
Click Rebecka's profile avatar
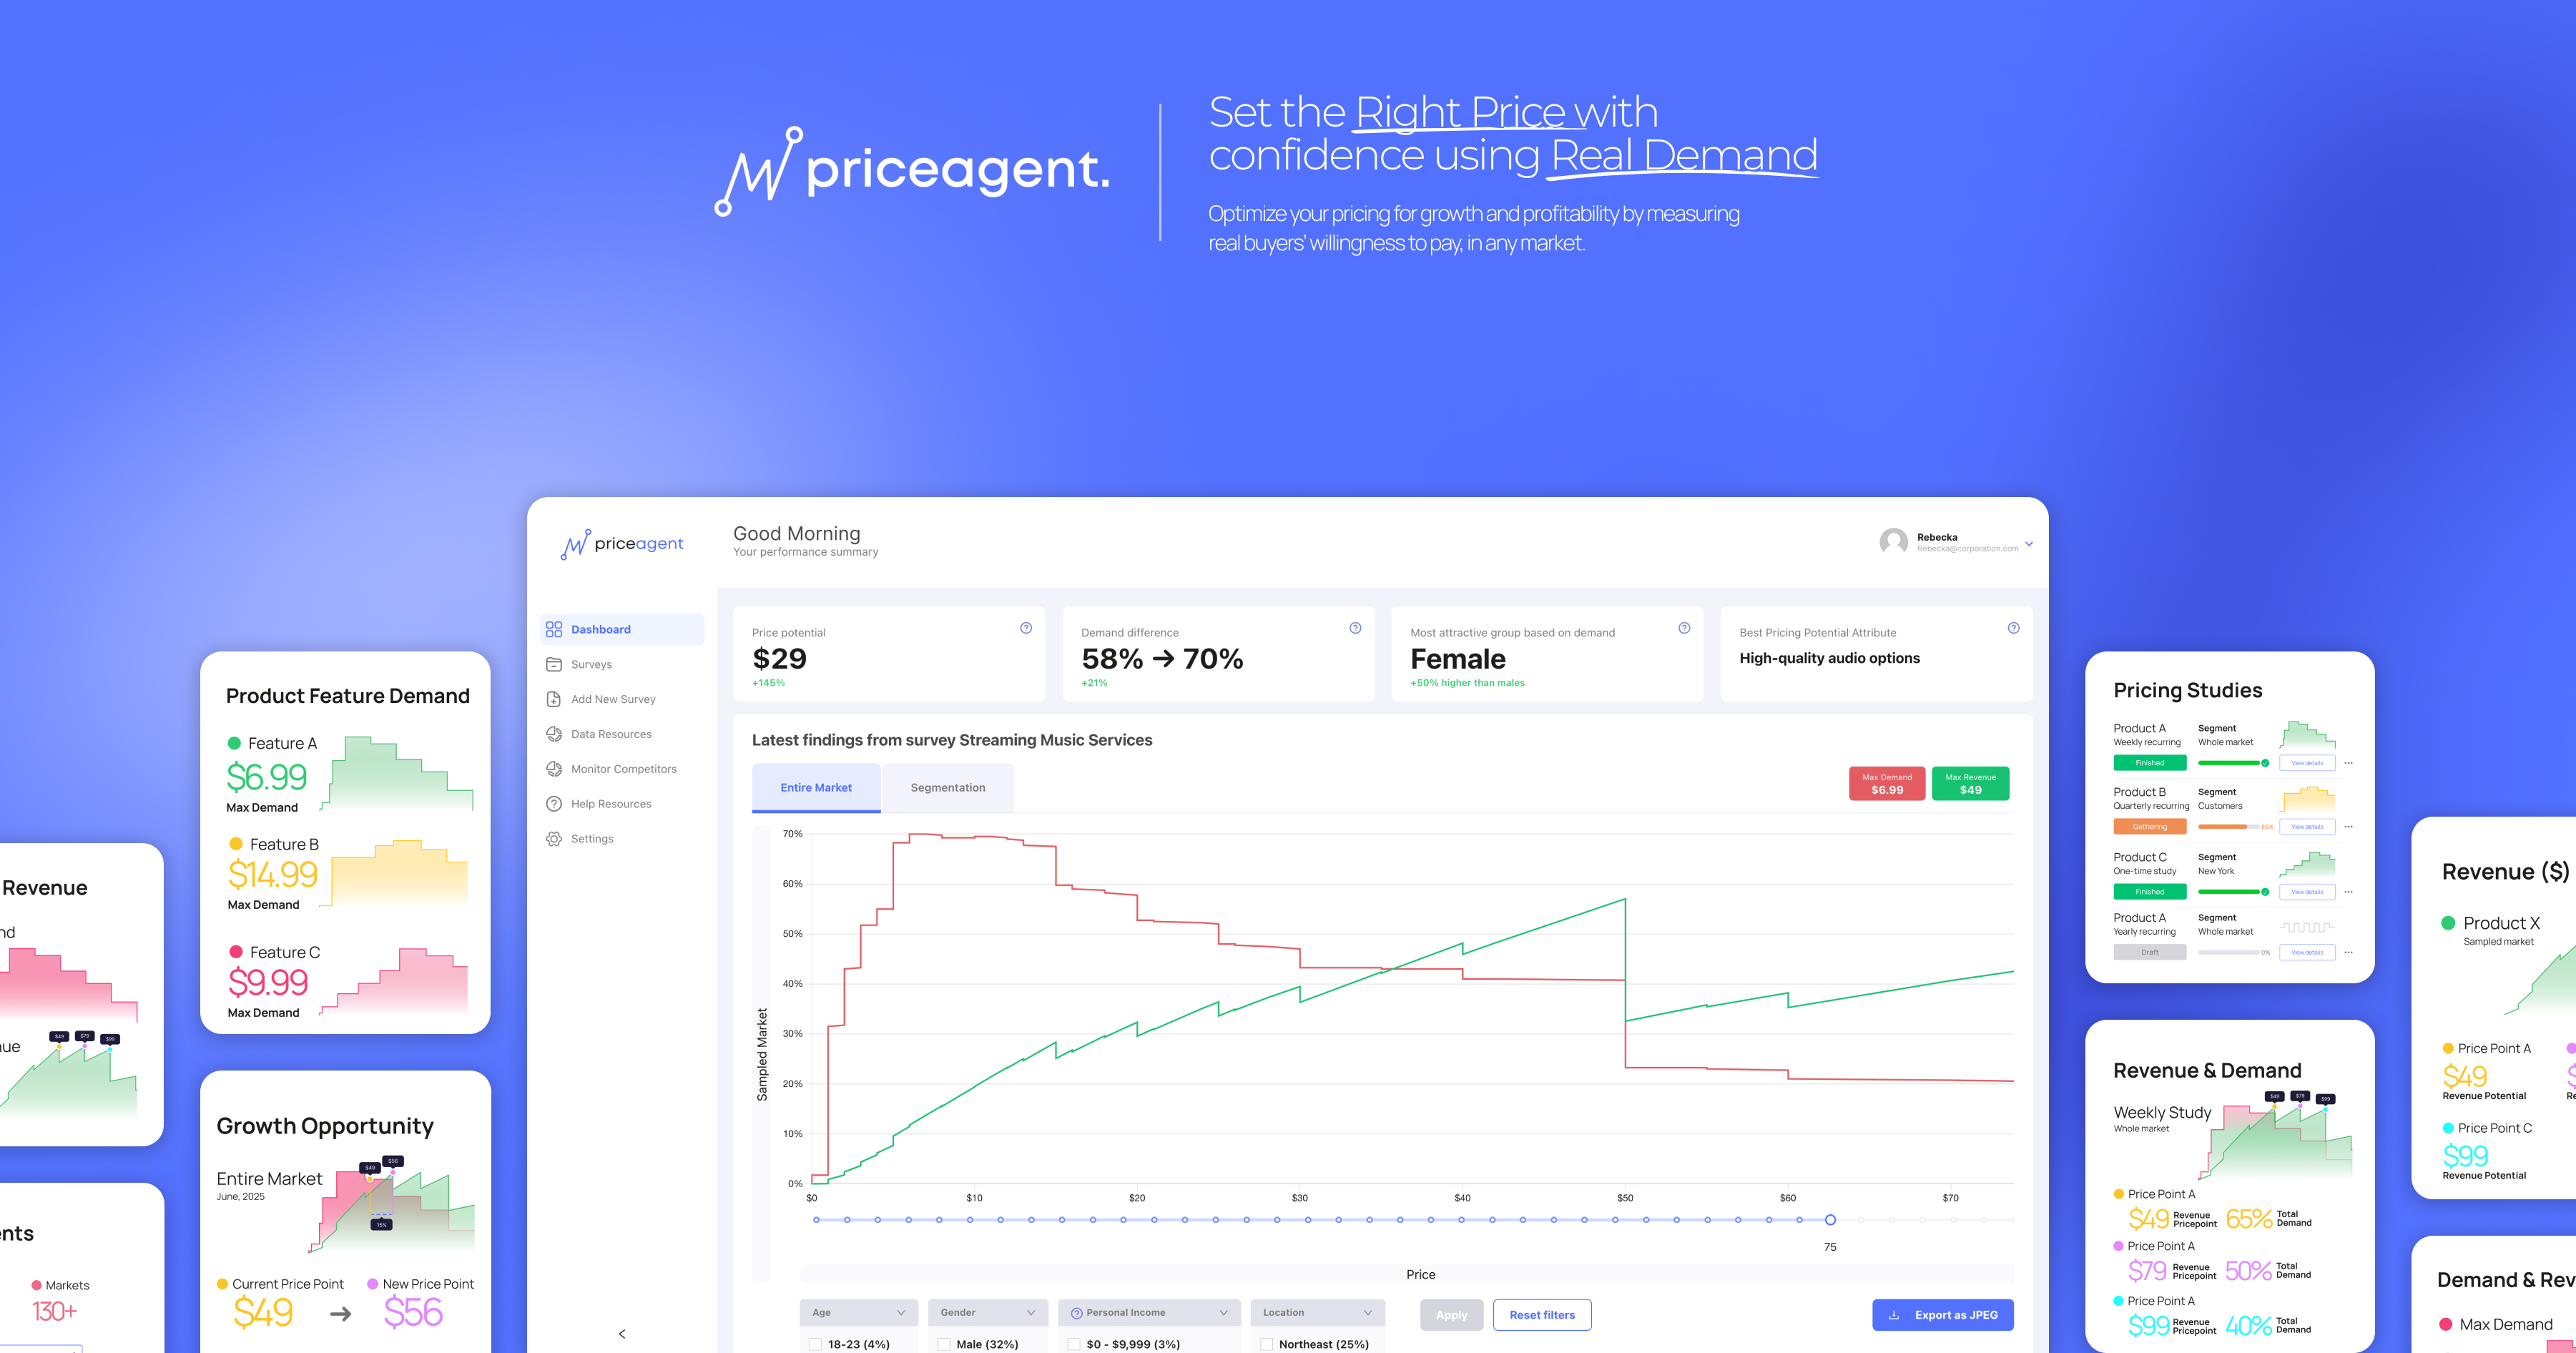coord(1894,542)
